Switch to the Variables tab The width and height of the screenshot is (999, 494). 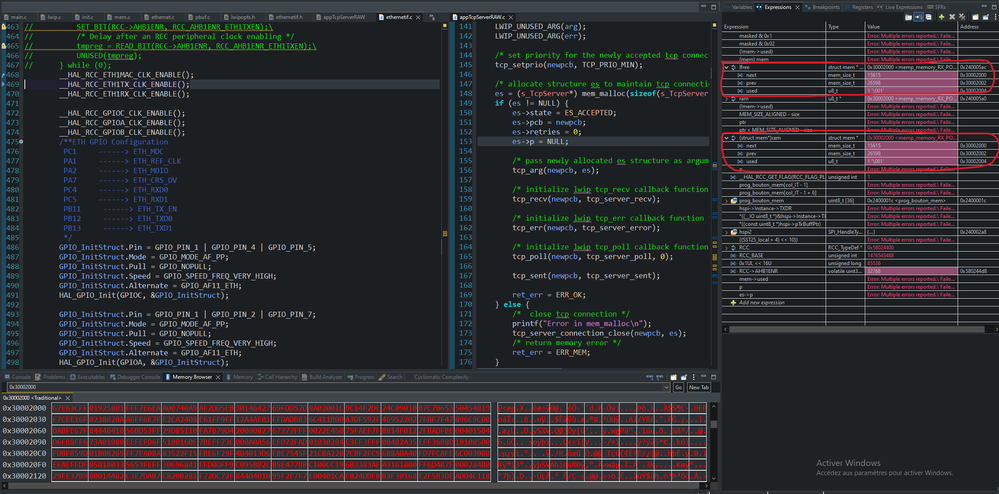738,7
